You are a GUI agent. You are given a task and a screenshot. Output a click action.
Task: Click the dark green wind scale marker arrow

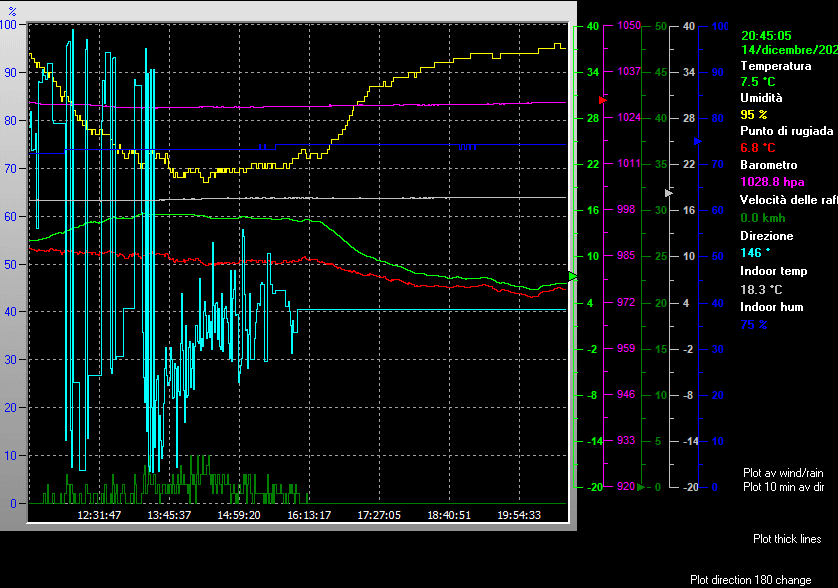click(x=640, y=487)
